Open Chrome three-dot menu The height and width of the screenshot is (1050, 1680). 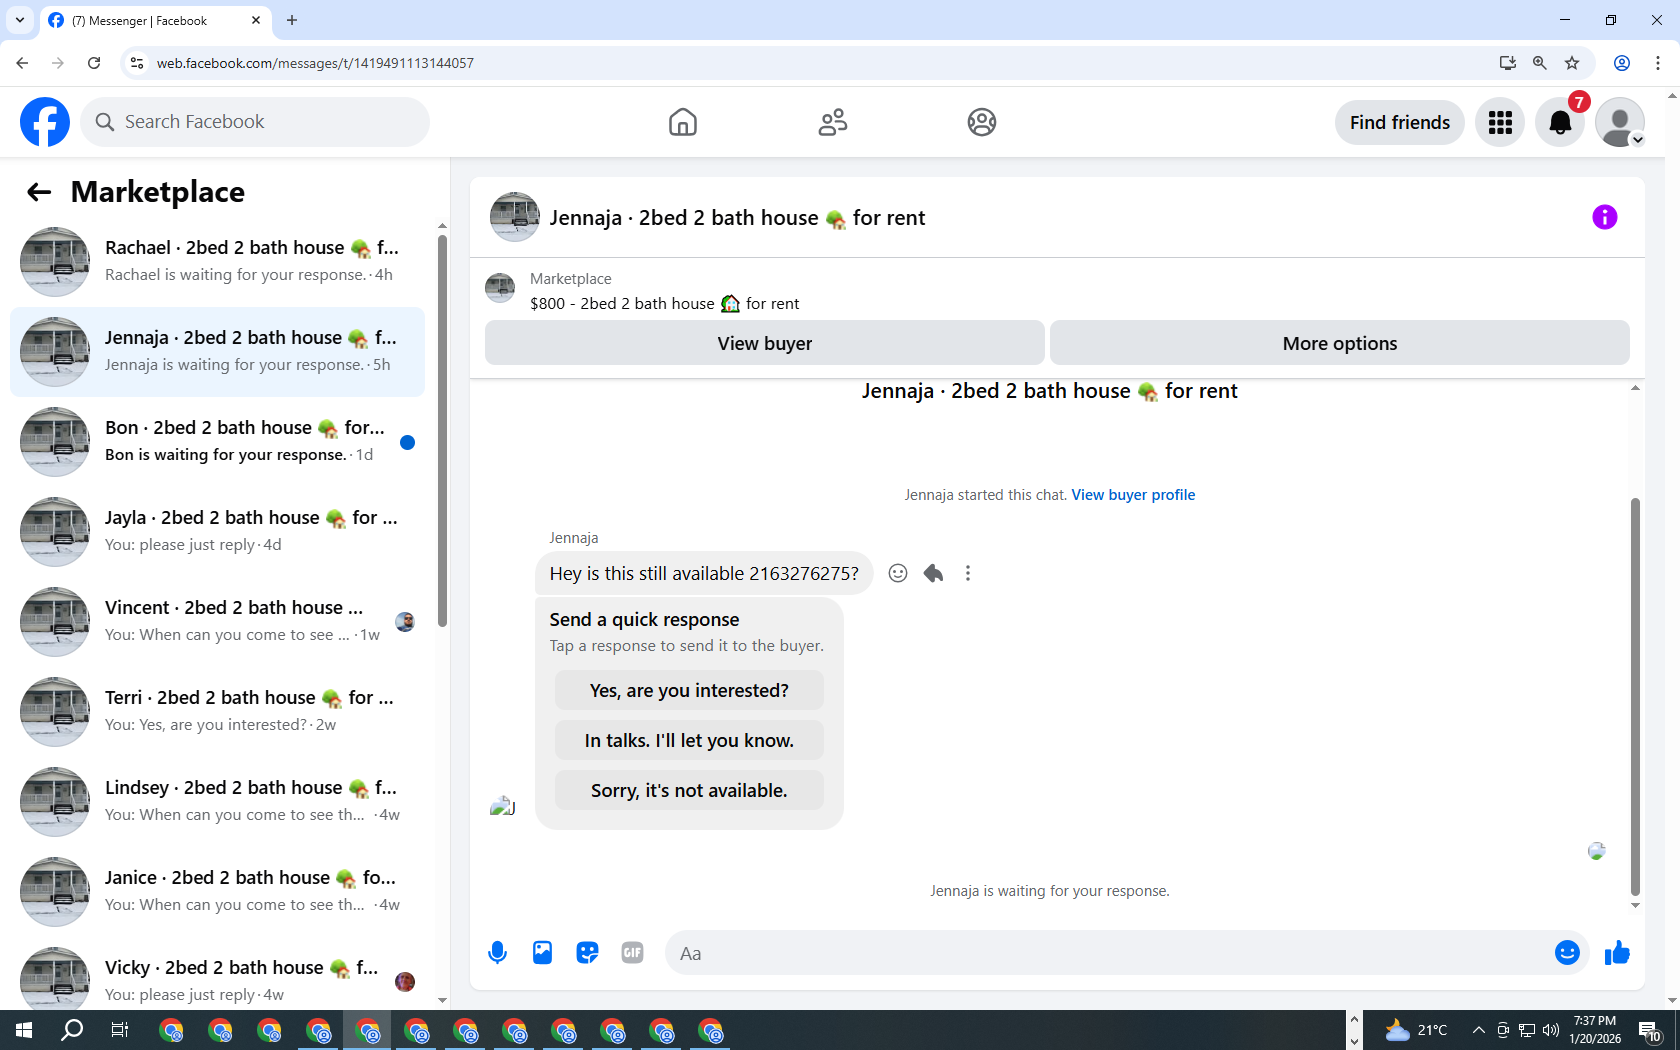(1658, 63)
